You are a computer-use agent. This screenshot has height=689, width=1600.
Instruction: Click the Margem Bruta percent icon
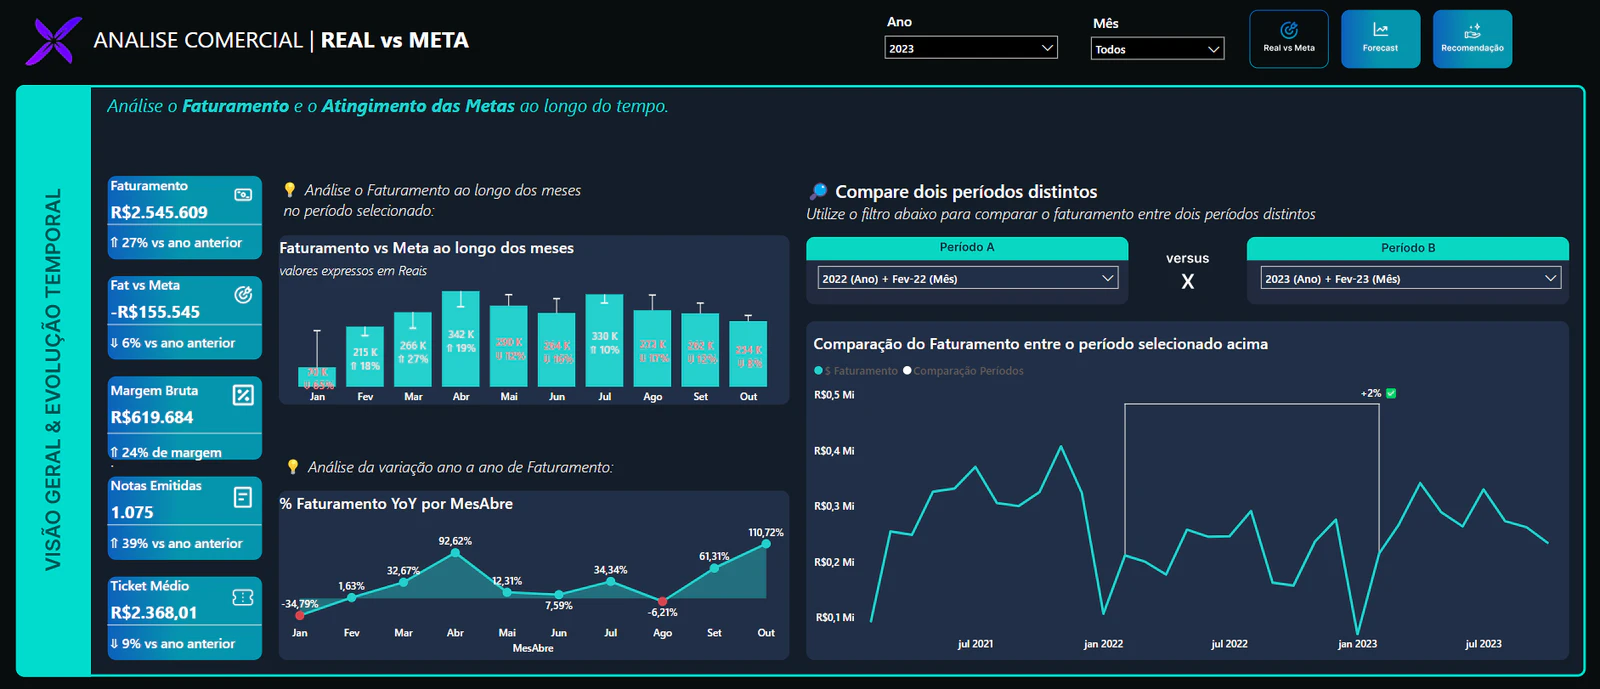tap(243, 395)
